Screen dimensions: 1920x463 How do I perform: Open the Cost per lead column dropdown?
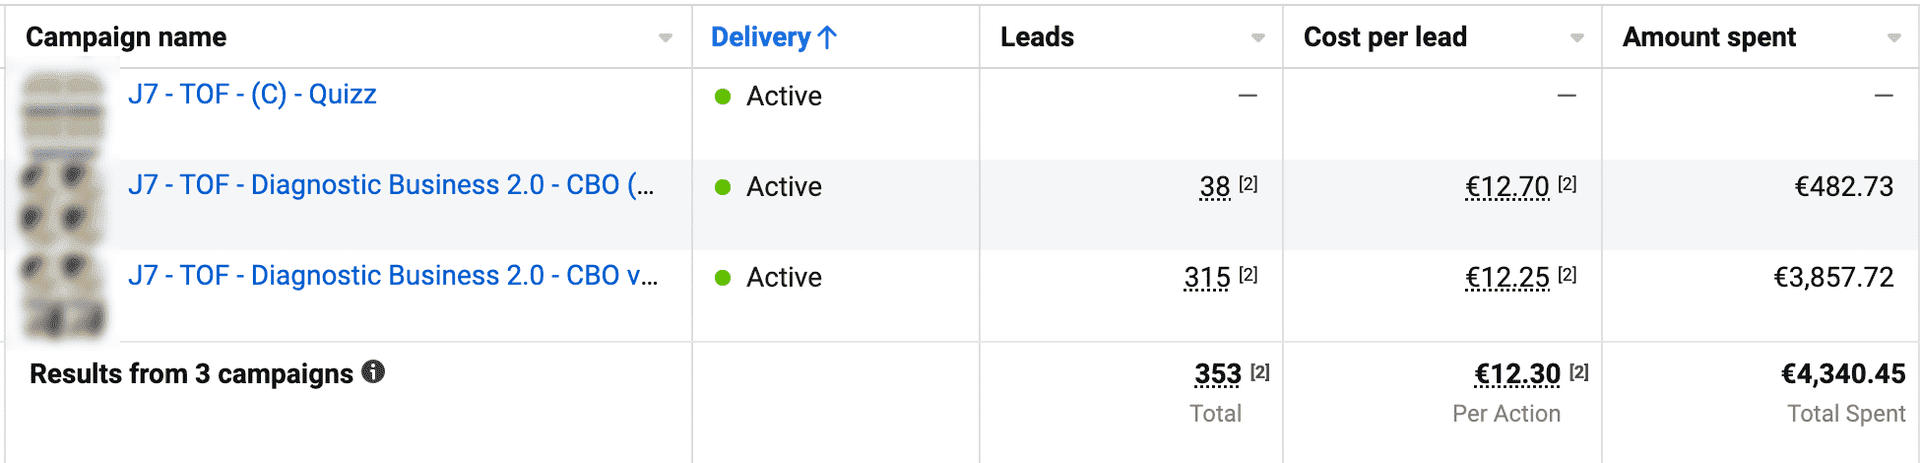click(x=1577, y=38)
